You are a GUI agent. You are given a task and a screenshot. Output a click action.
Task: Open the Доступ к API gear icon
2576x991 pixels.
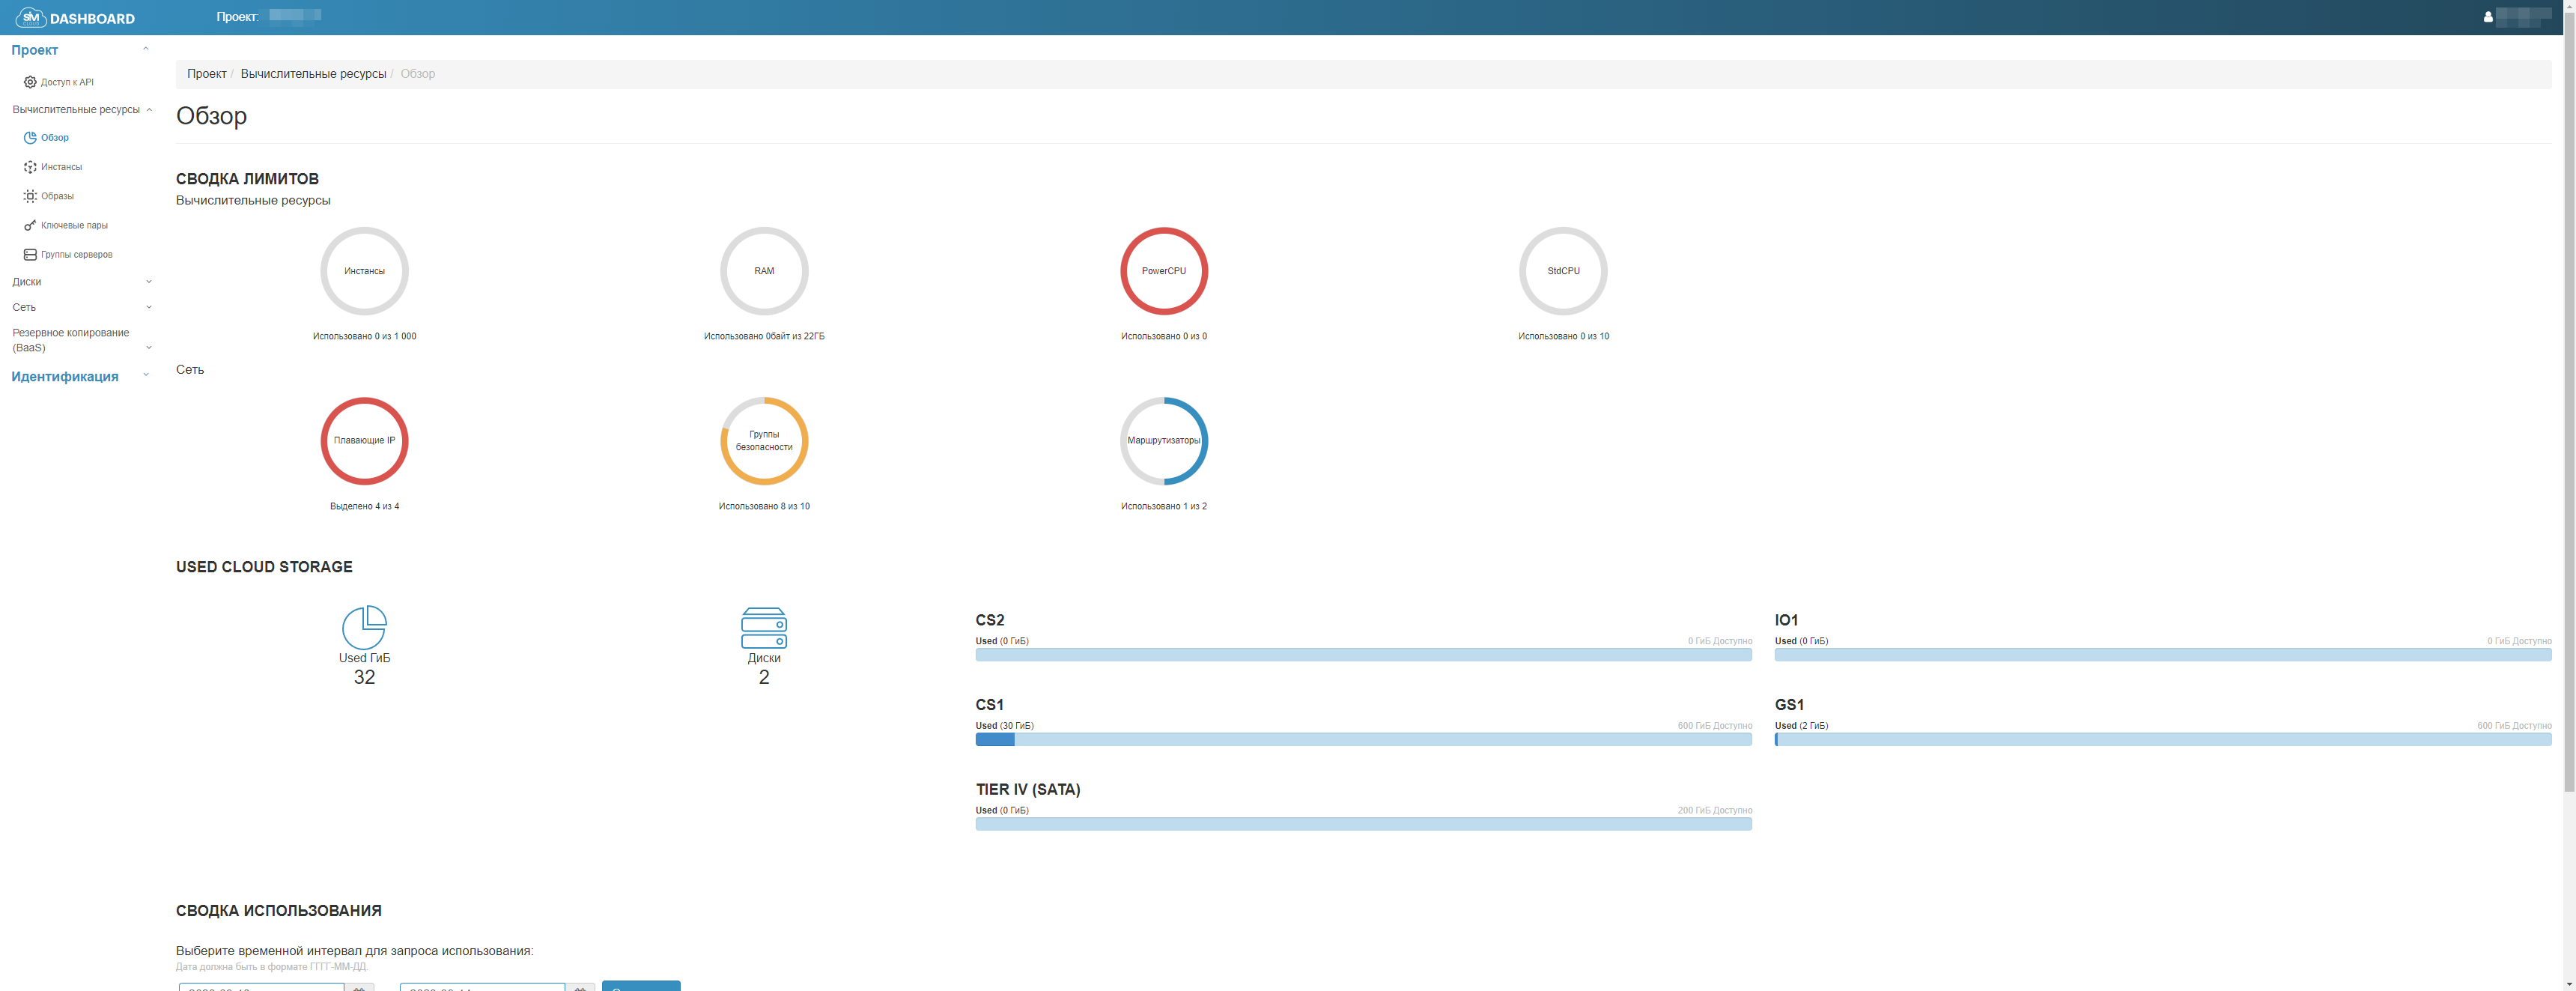coord(30,82)
